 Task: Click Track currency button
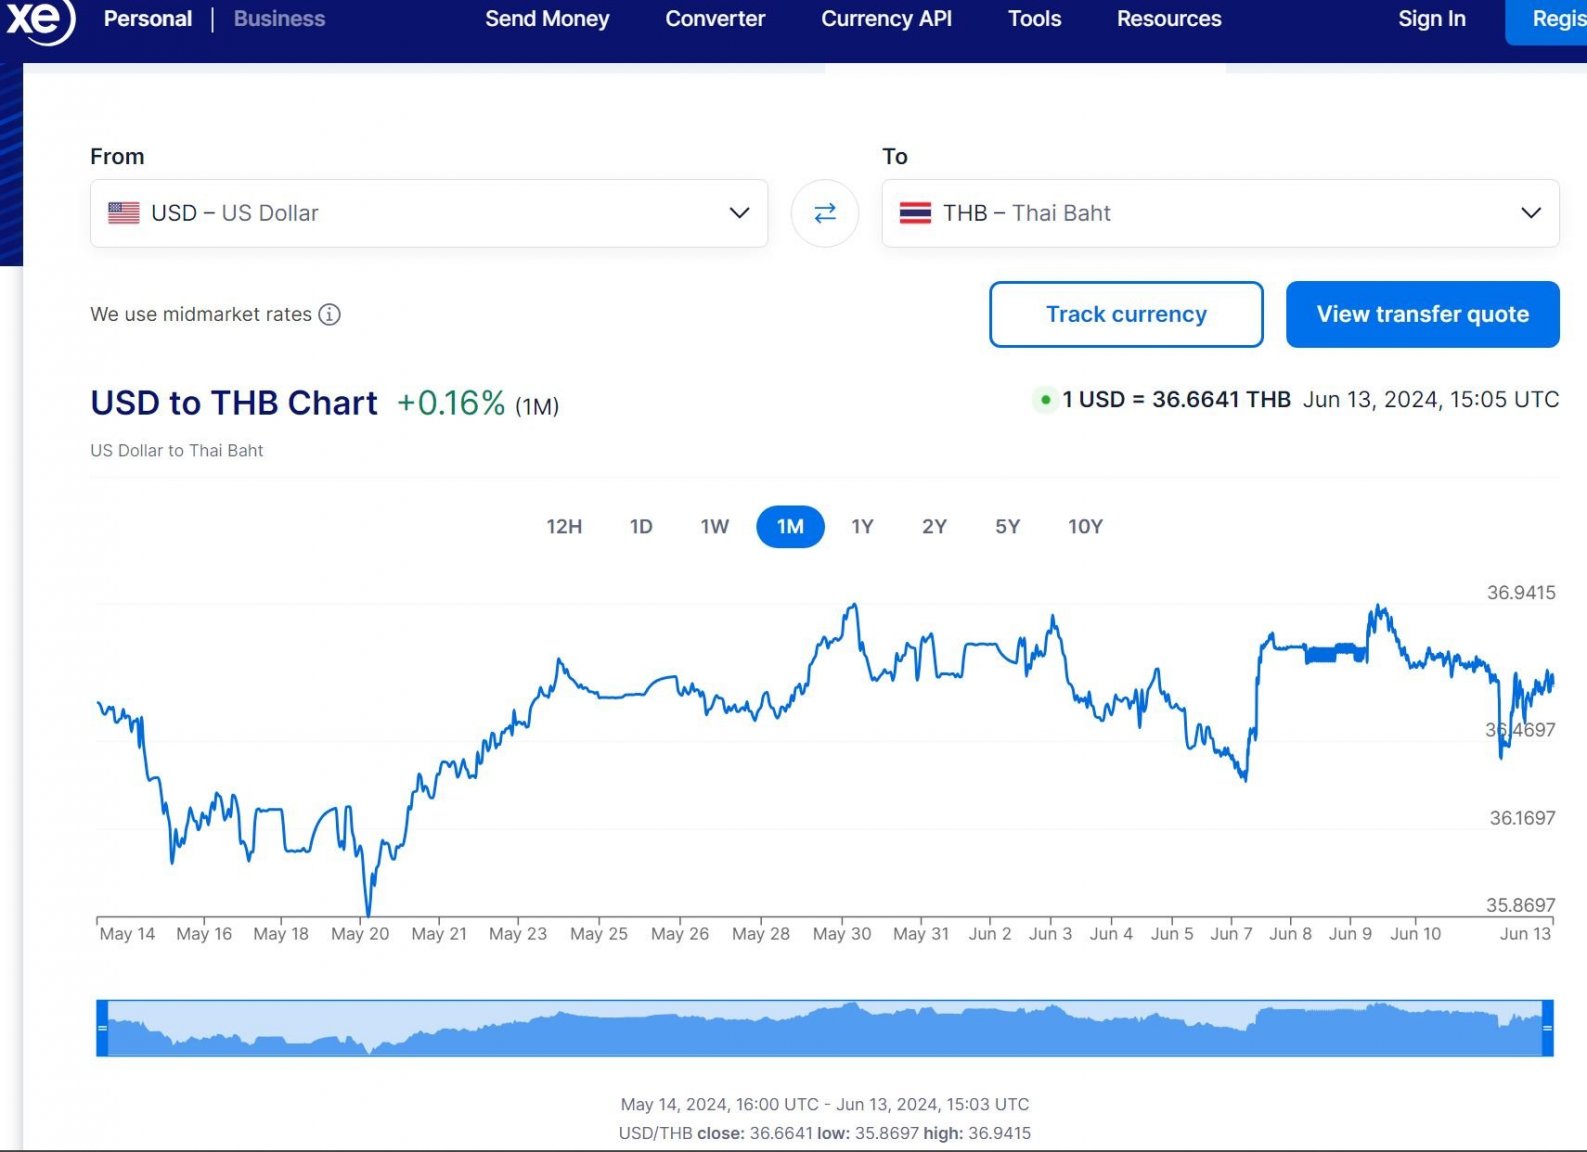[1126, 314]
